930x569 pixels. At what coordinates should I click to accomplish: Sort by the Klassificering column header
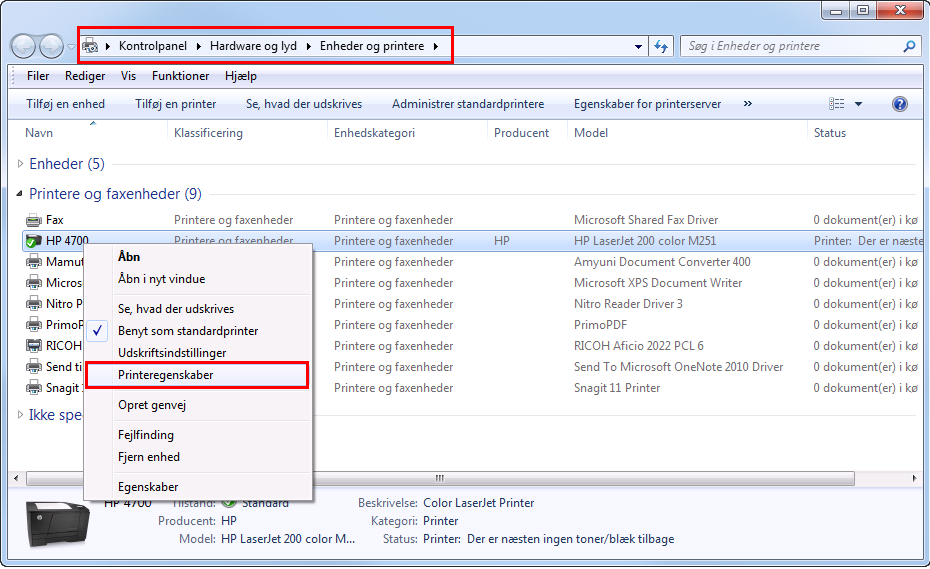coord(208,133)
